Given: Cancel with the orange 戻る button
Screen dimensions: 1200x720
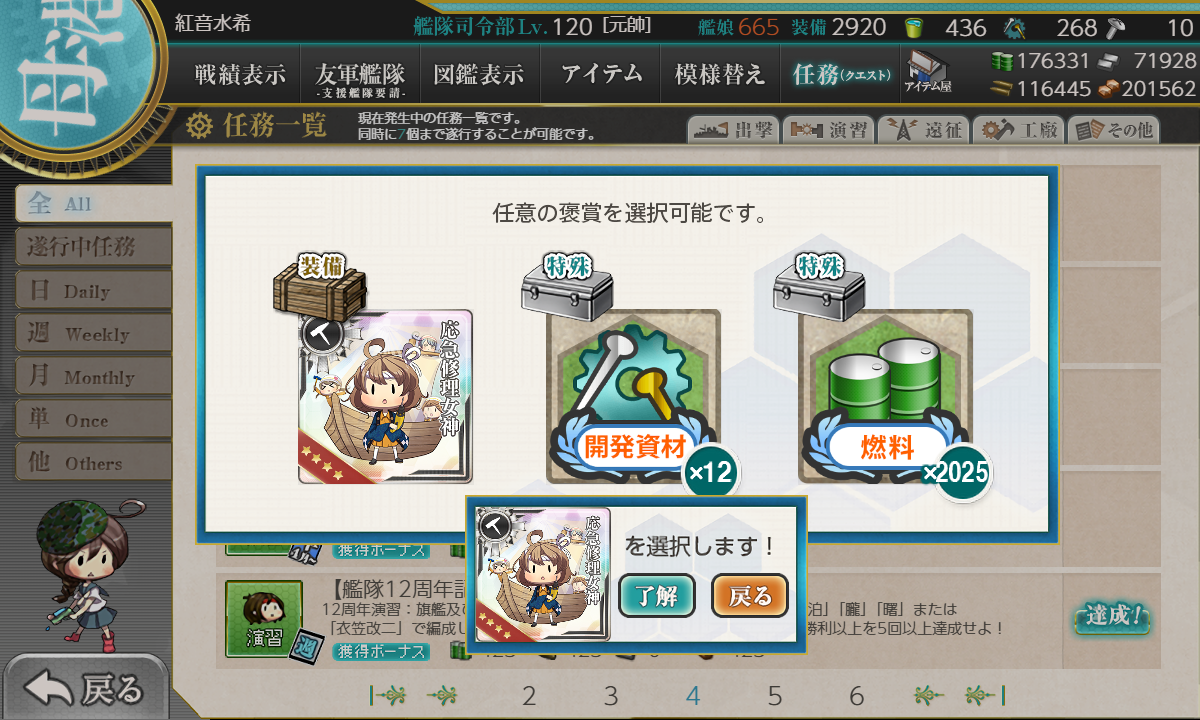Looking at the screenshot, I should click(x=749, y=596).
